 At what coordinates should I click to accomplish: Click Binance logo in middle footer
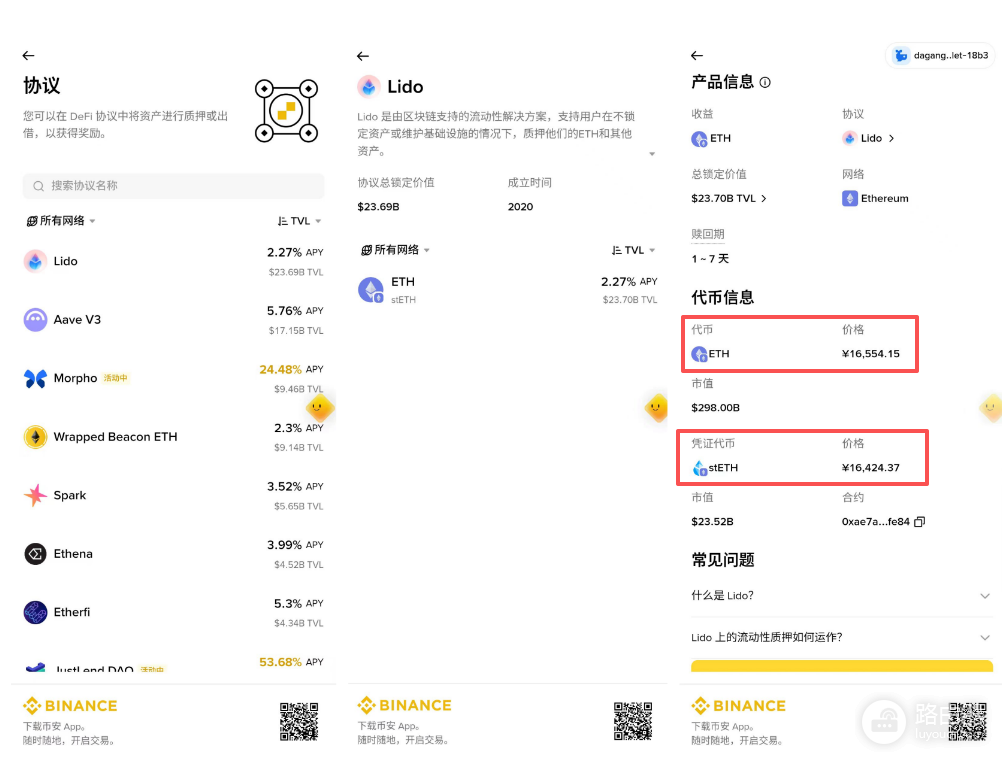(405, 705)
